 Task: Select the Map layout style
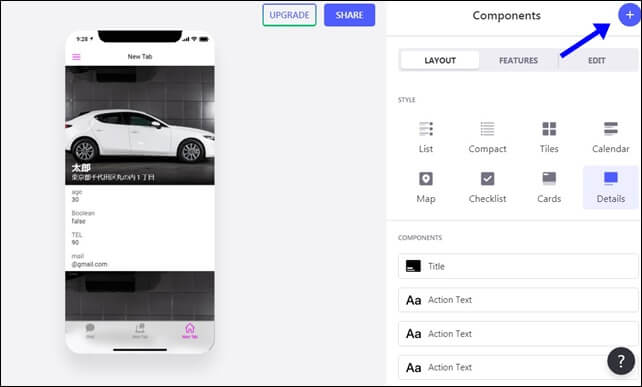[426, 188]
